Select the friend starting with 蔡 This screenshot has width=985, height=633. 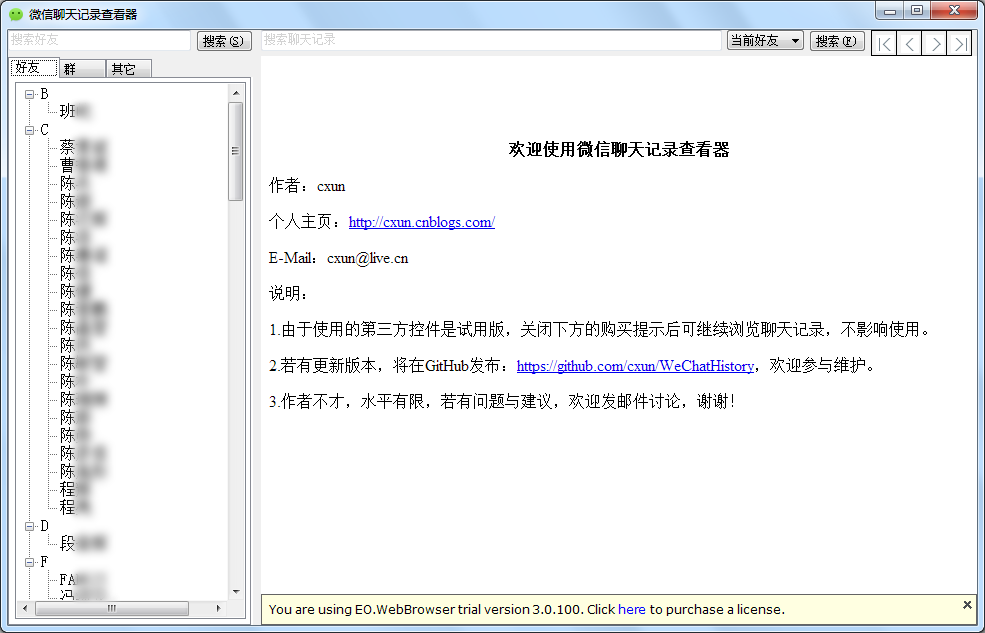click(x=83, y=148)
